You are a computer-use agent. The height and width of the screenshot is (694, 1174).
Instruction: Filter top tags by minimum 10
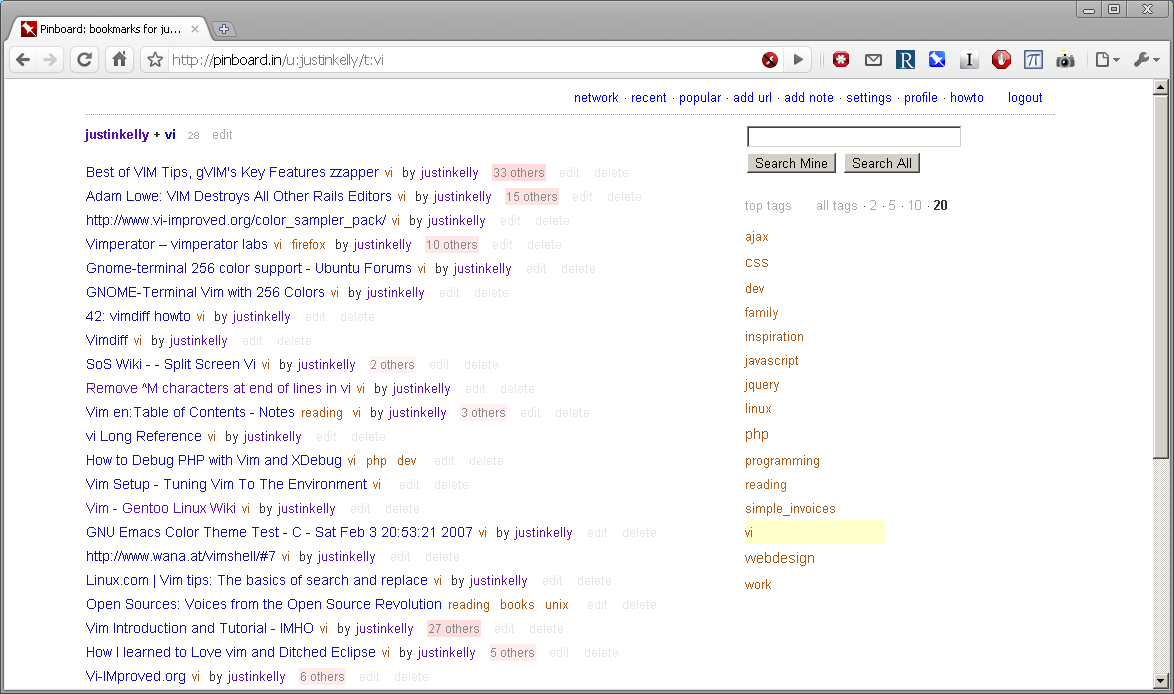(x=915, y=205)
